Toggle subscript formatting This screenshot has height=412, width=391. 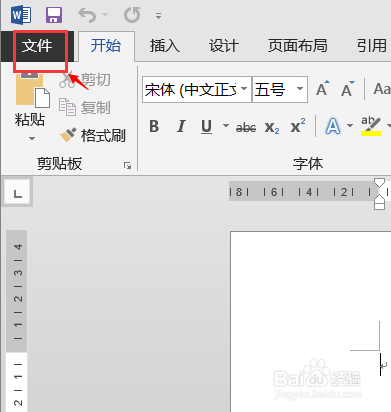tap(272, 127)
